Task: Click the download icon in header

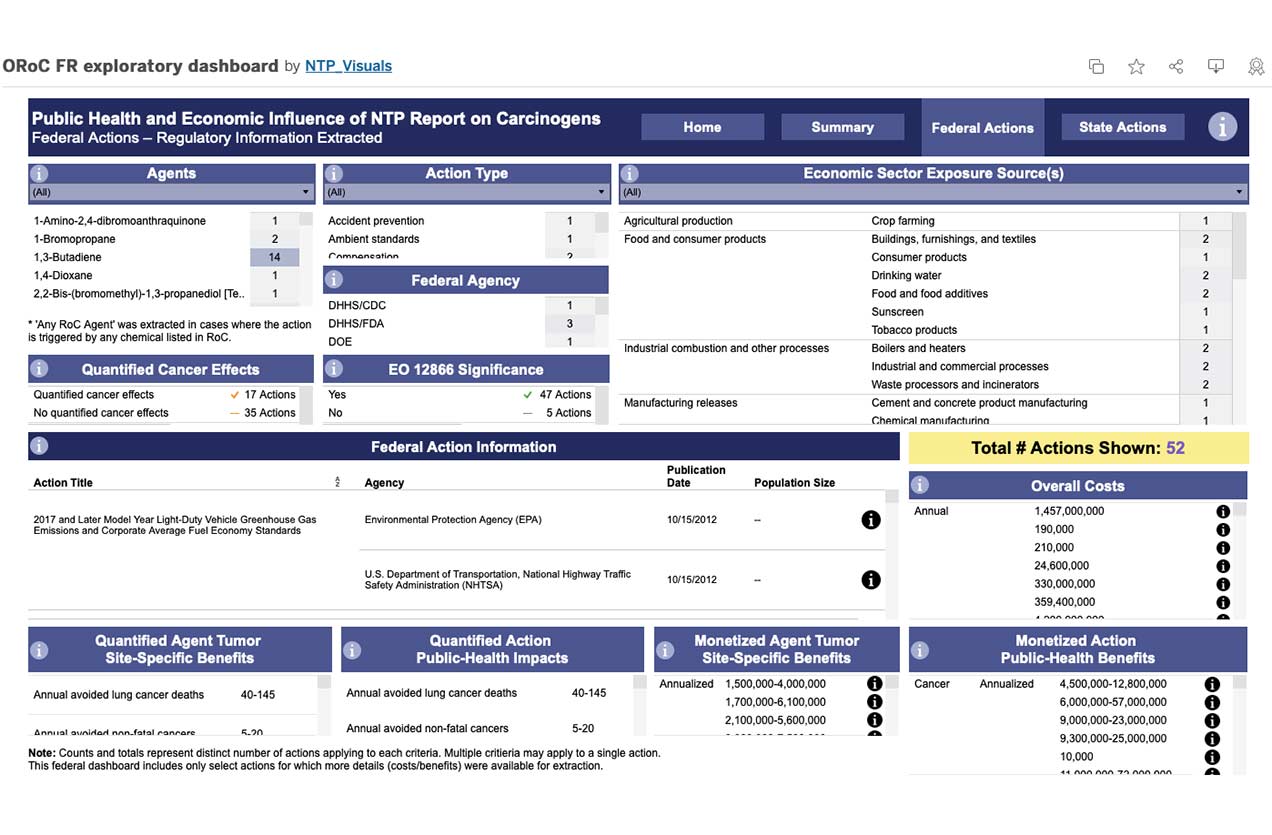Action: click(x=1216, y=66)
